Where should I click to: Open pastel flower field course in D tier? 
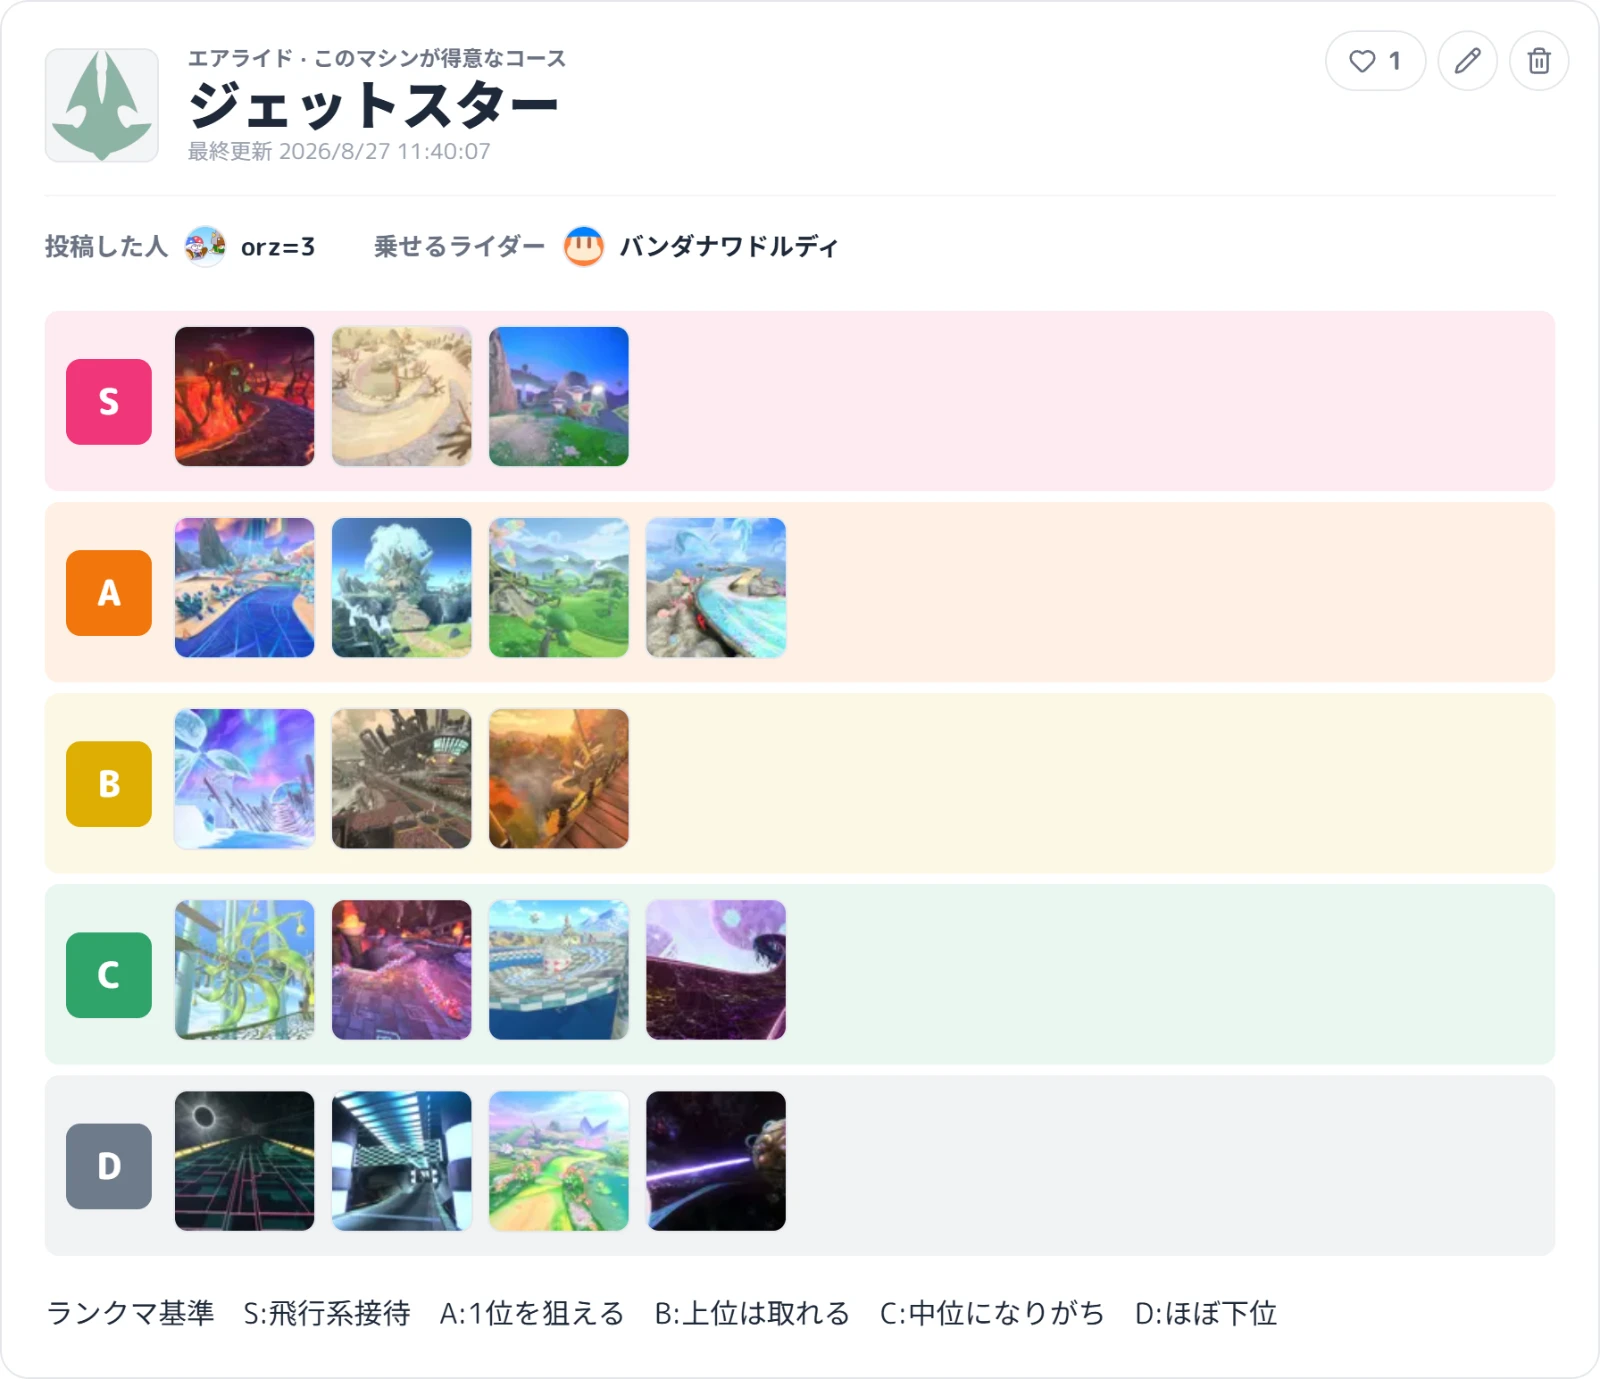coord(559,1160)
